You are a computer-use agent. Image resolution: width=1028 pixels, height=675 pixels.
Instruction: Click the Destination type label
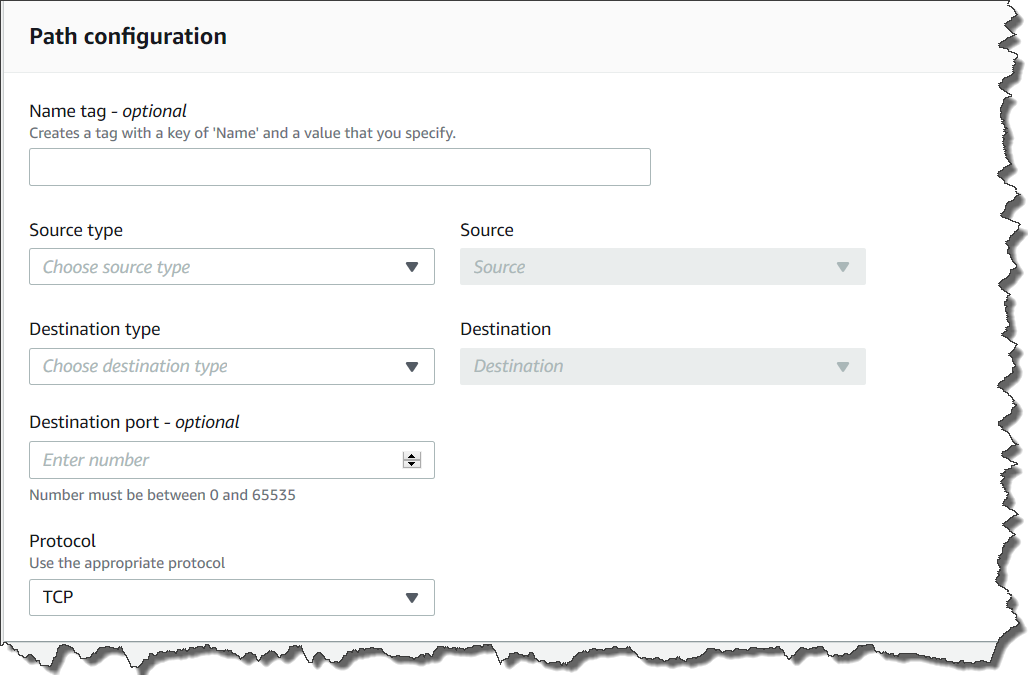(x=95, y=329)
